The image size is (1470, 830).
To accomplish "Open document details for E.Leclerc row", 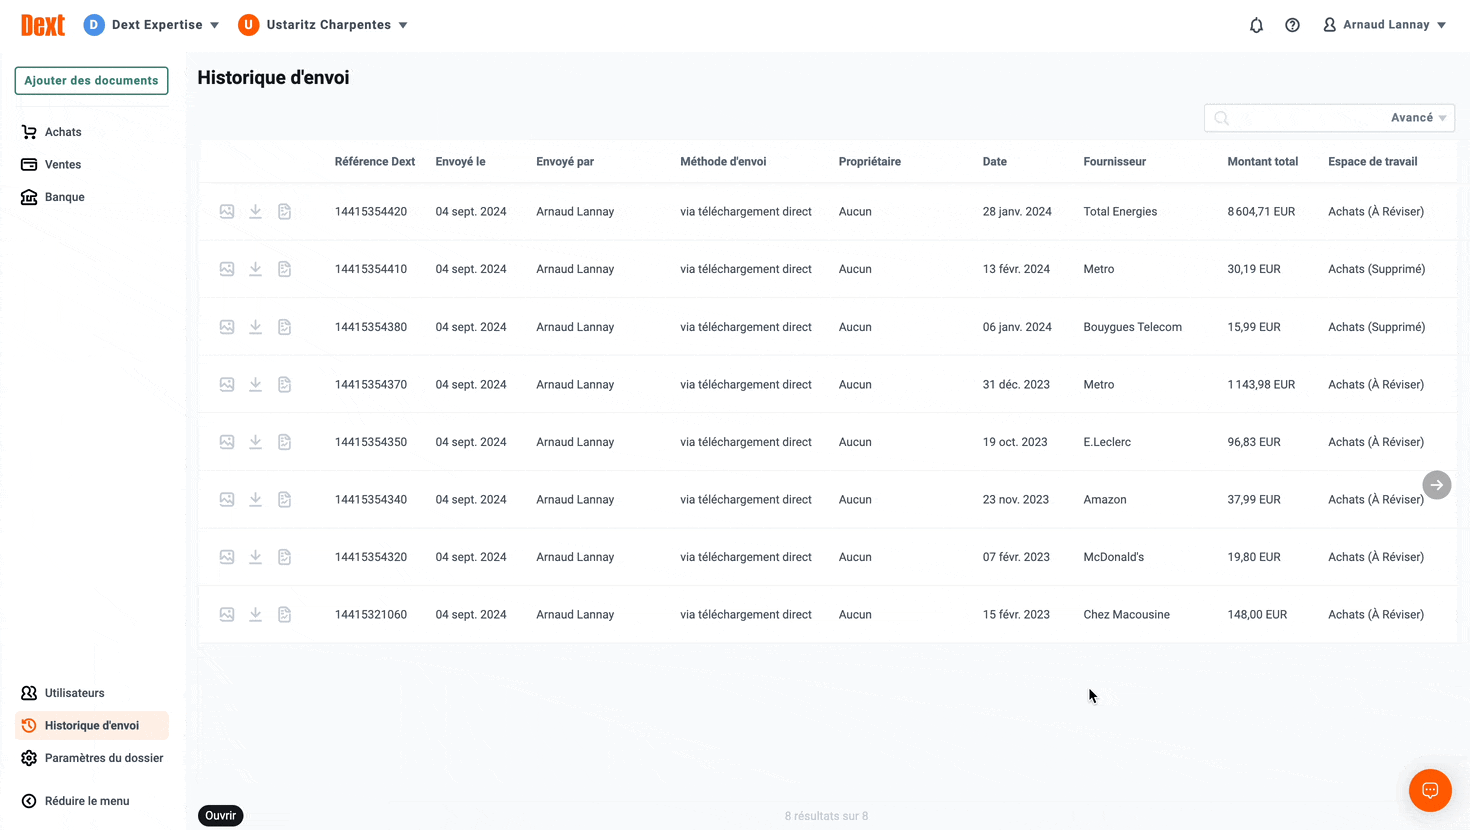I will (x=285, y=442).
